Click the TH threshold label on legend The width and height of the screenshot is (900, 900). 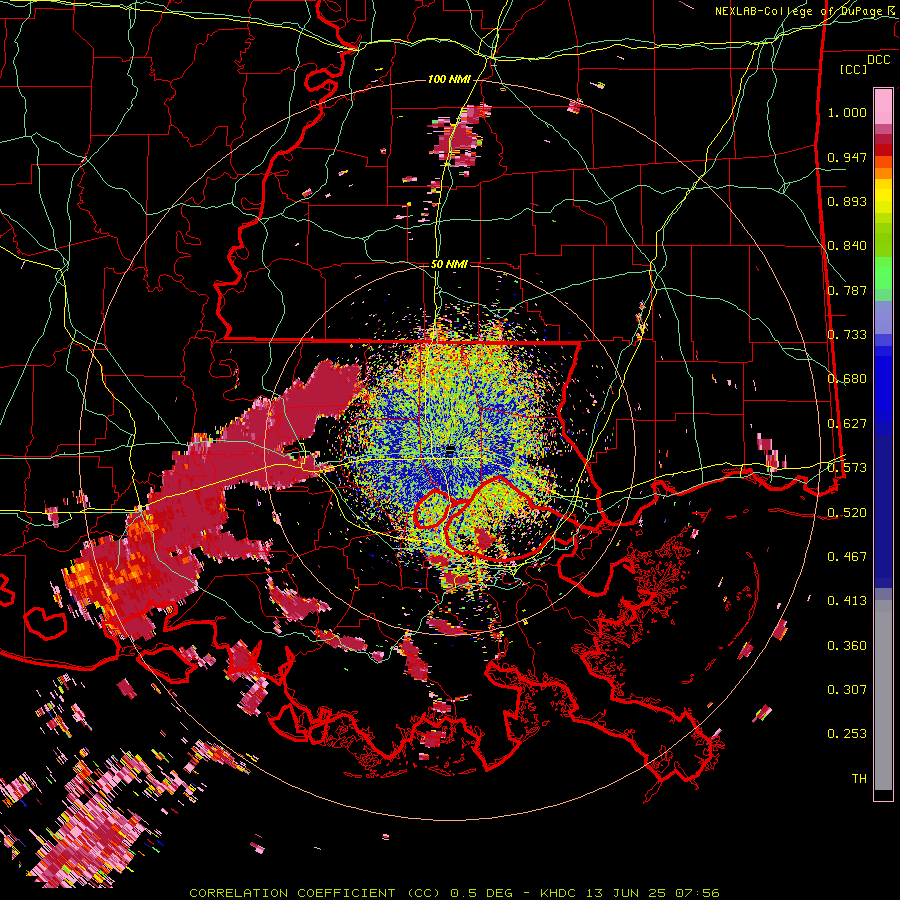click(859, 779)
